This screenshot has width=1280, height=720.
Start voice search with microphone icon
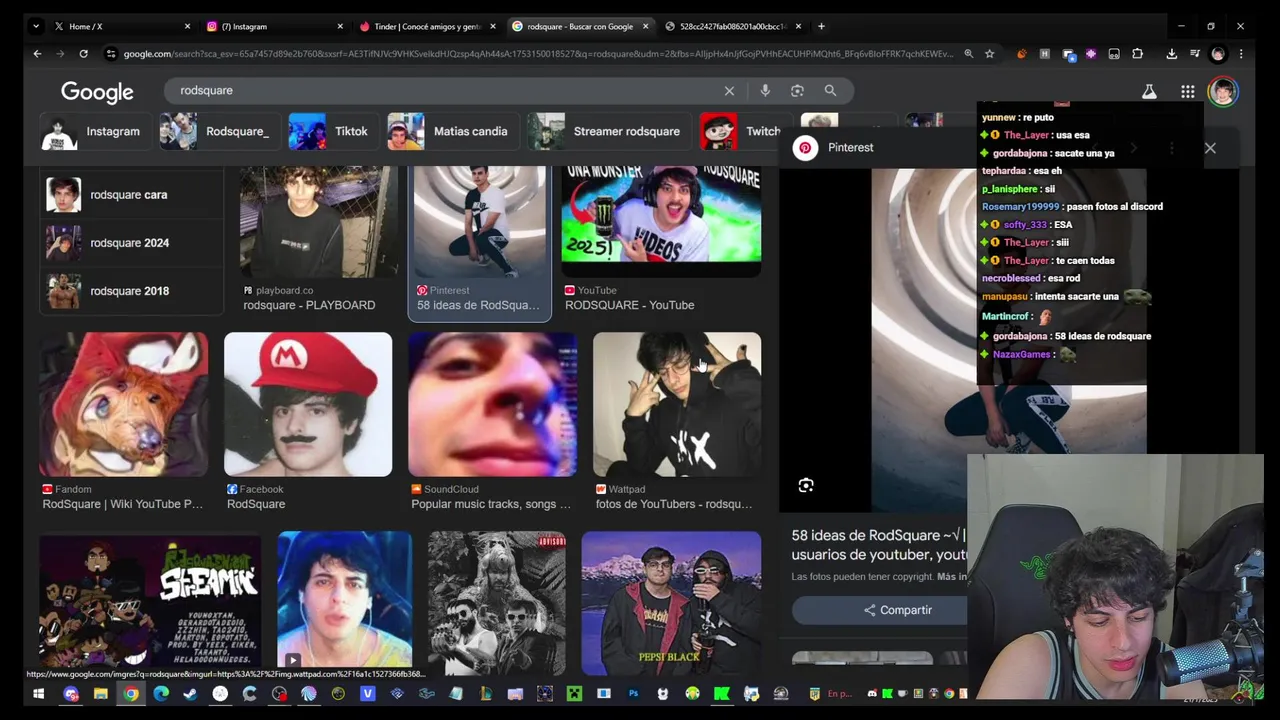point(765,91)
